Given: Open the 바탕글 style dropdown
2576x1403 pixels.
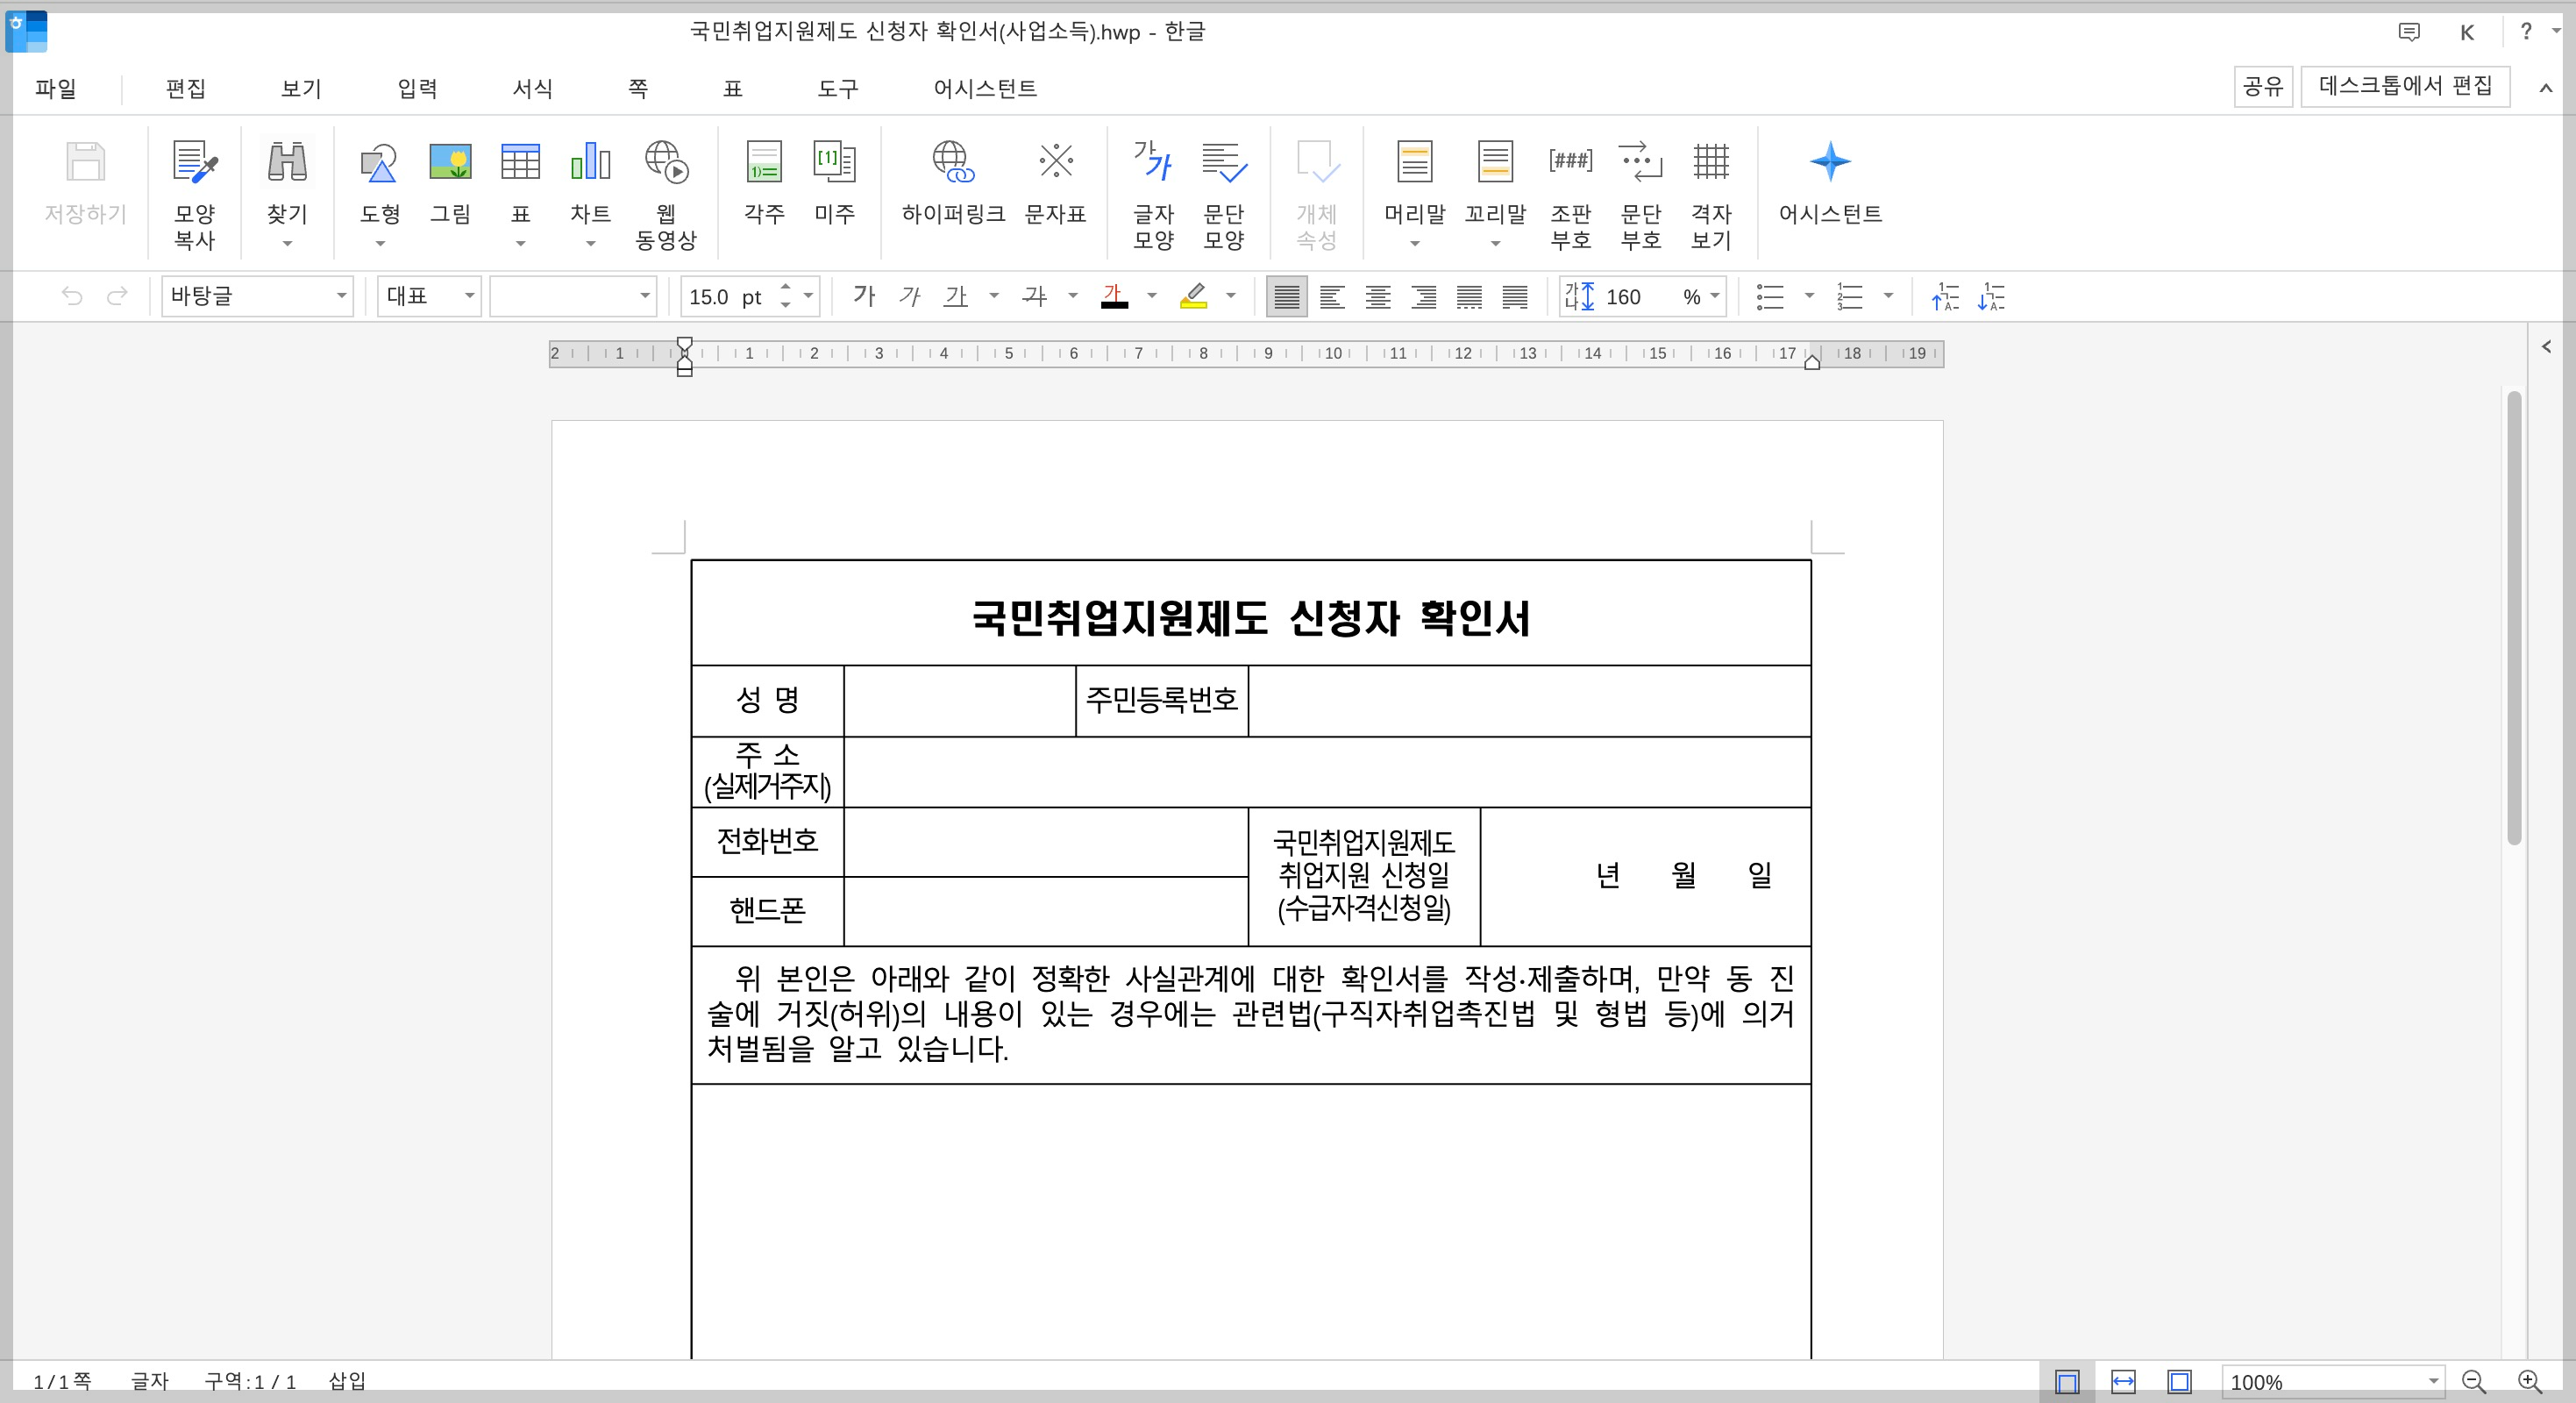Looking at the screenshot, I should [x=341, y=296].
